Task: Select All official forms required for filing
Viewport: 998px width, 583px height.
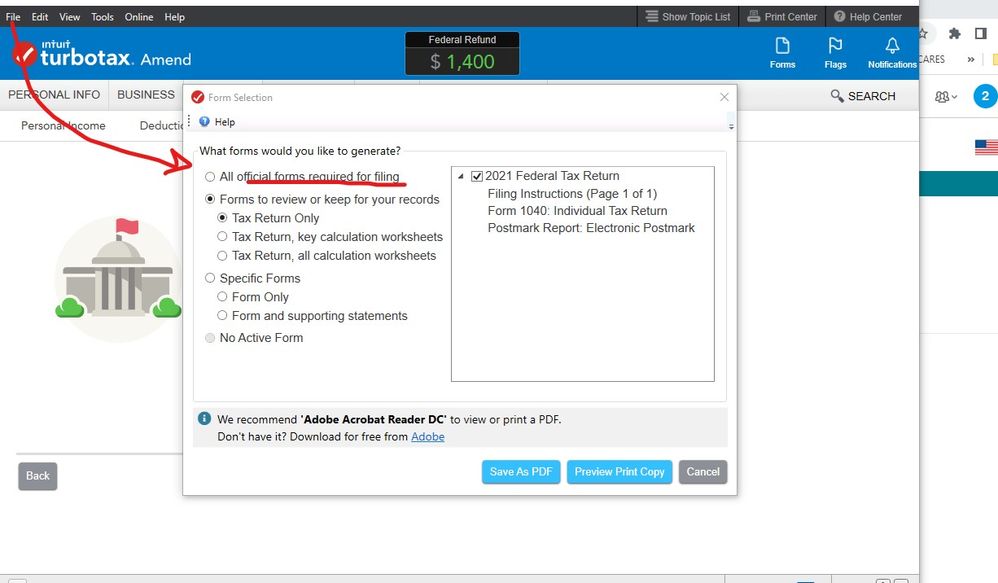Action: coord(209,177)
